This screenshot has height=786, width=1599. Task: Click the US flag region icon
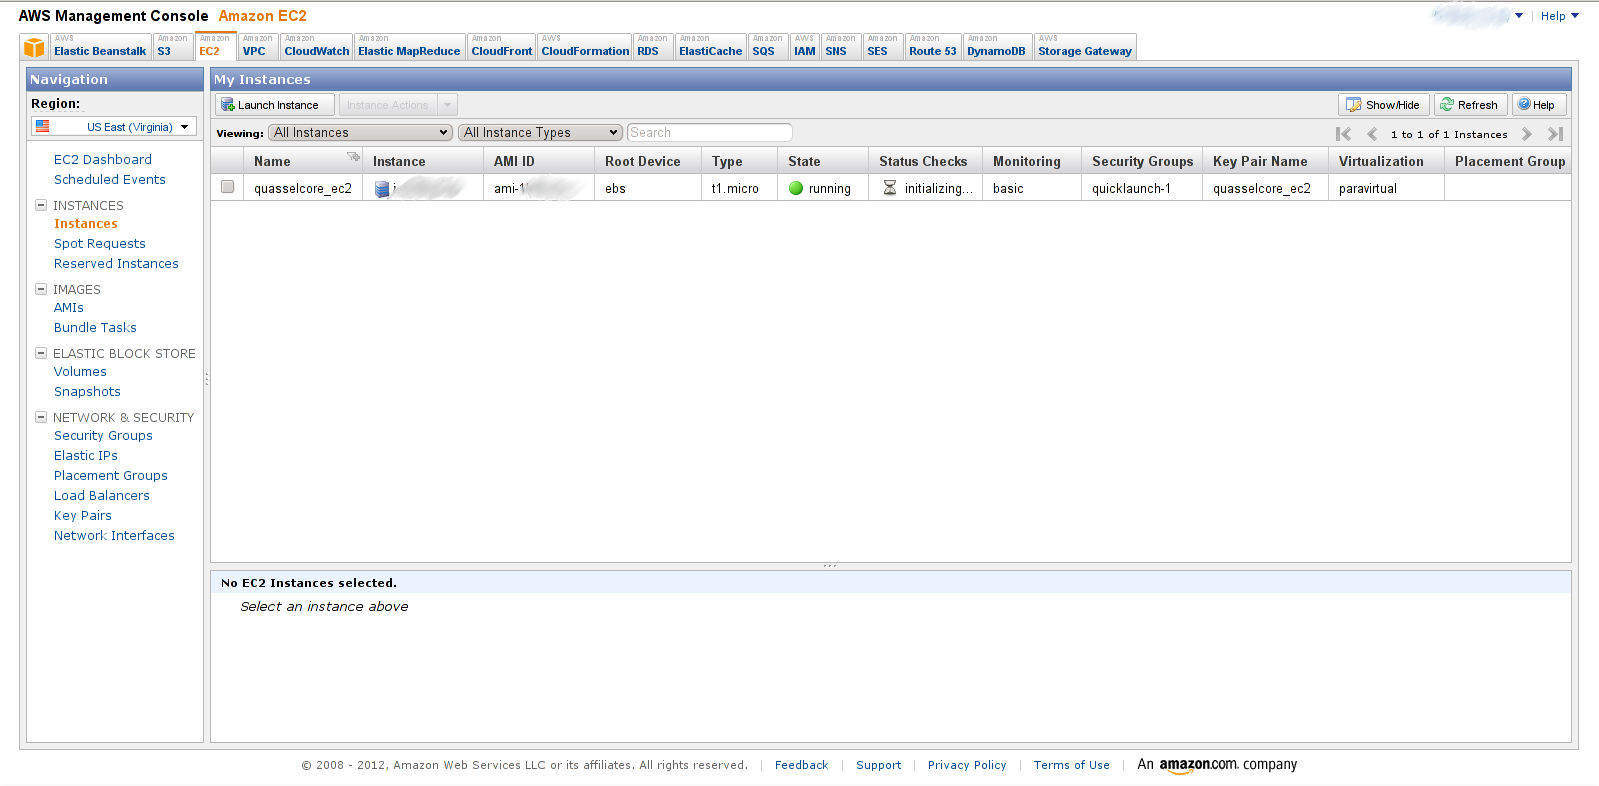[x=43, y=127]
